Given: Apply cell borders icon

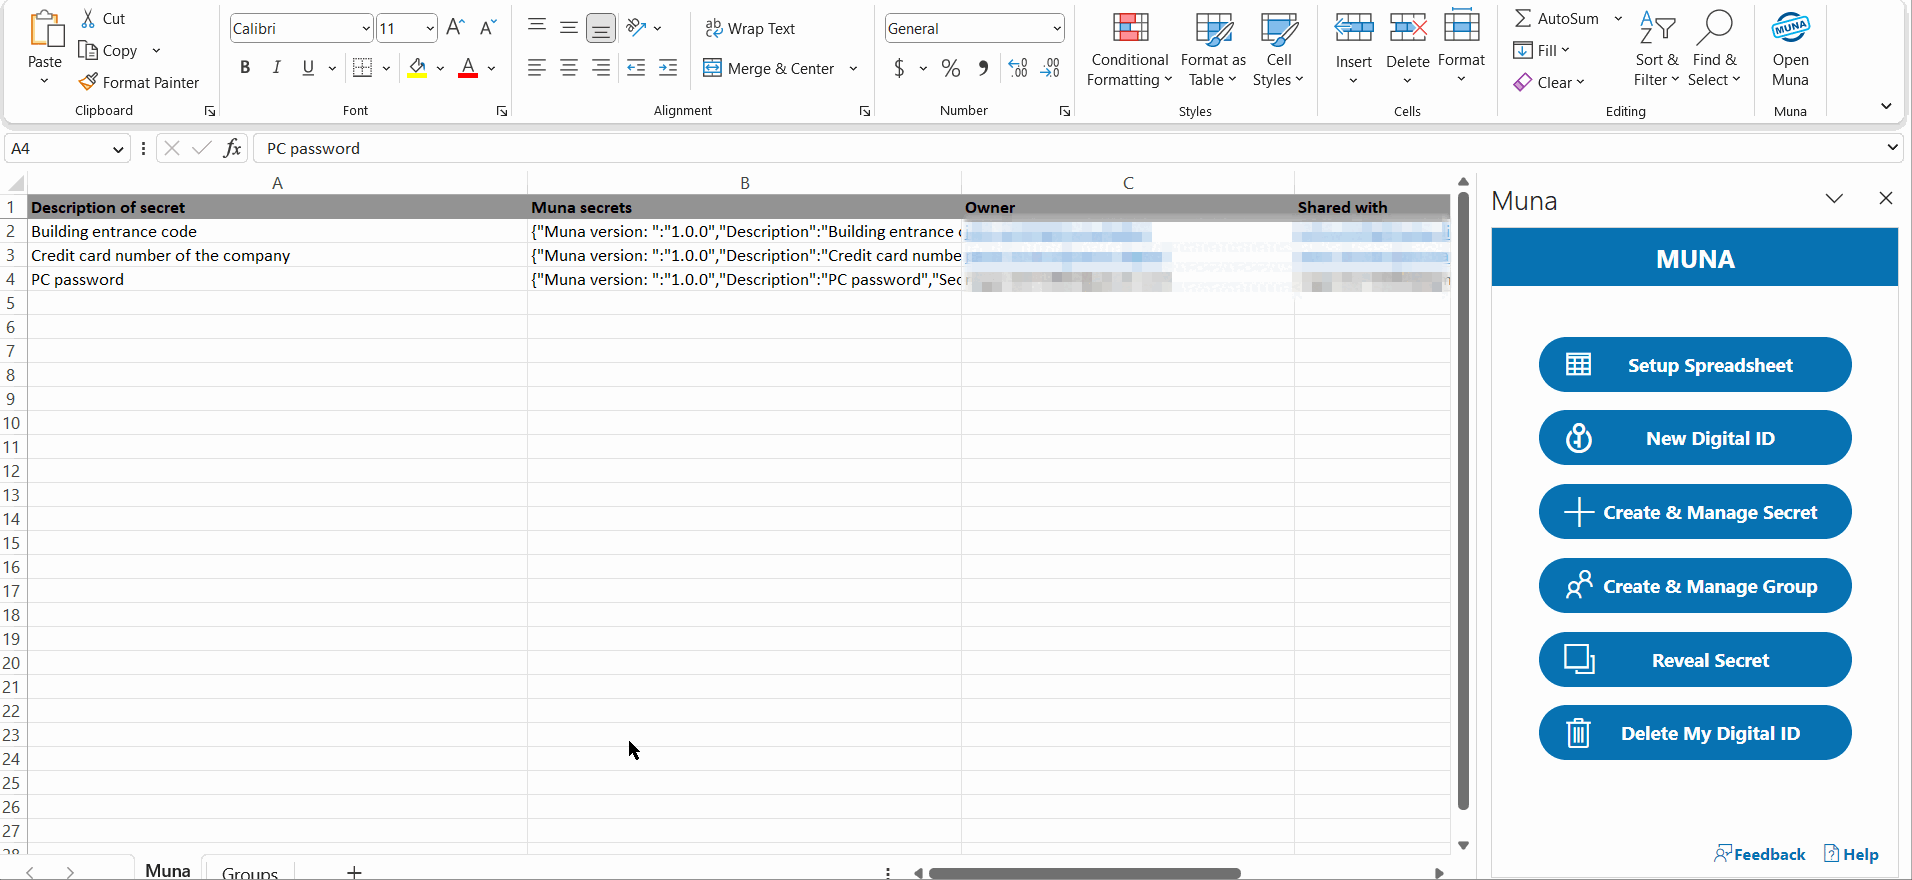Looking at the screenshot, I should pyautogui.click(x=363, y=68).
